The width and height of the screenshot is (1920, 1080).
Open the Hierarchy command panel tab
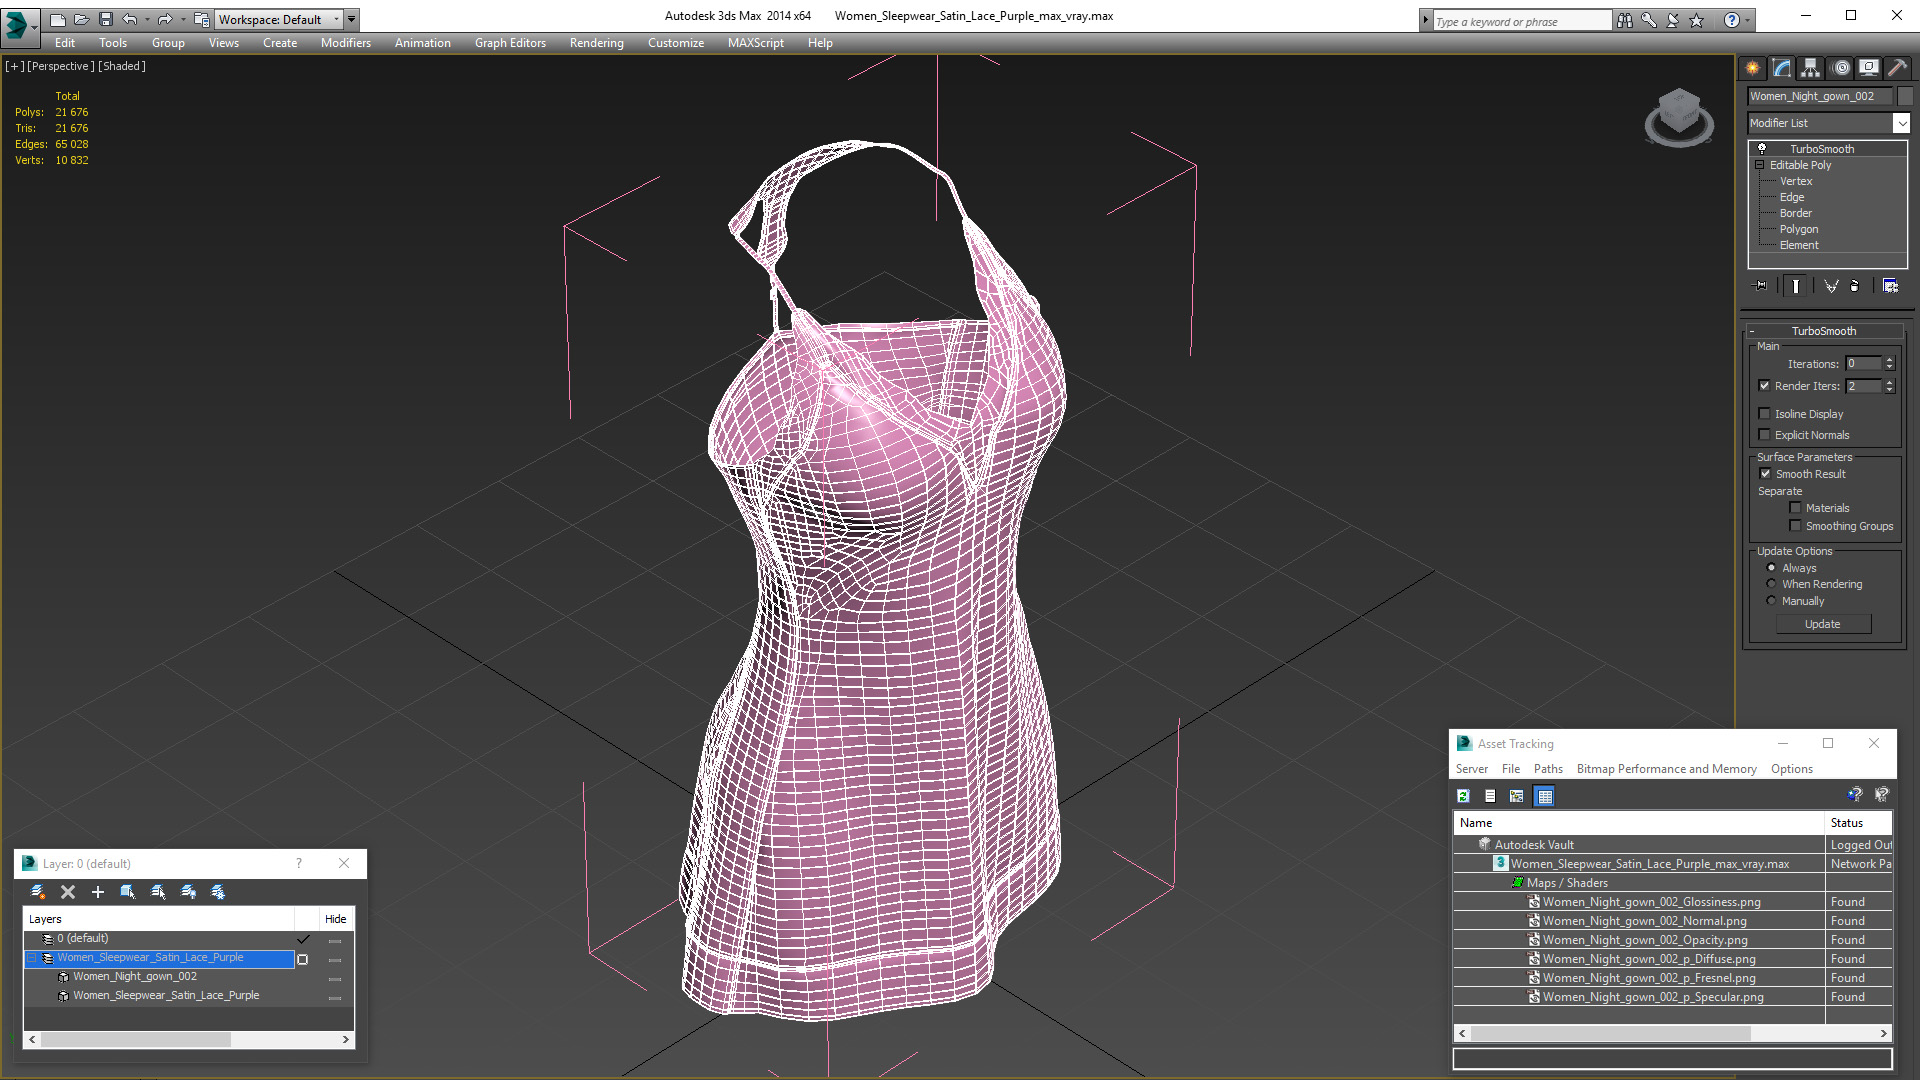pyautogui.click(x=1811, y=68)
